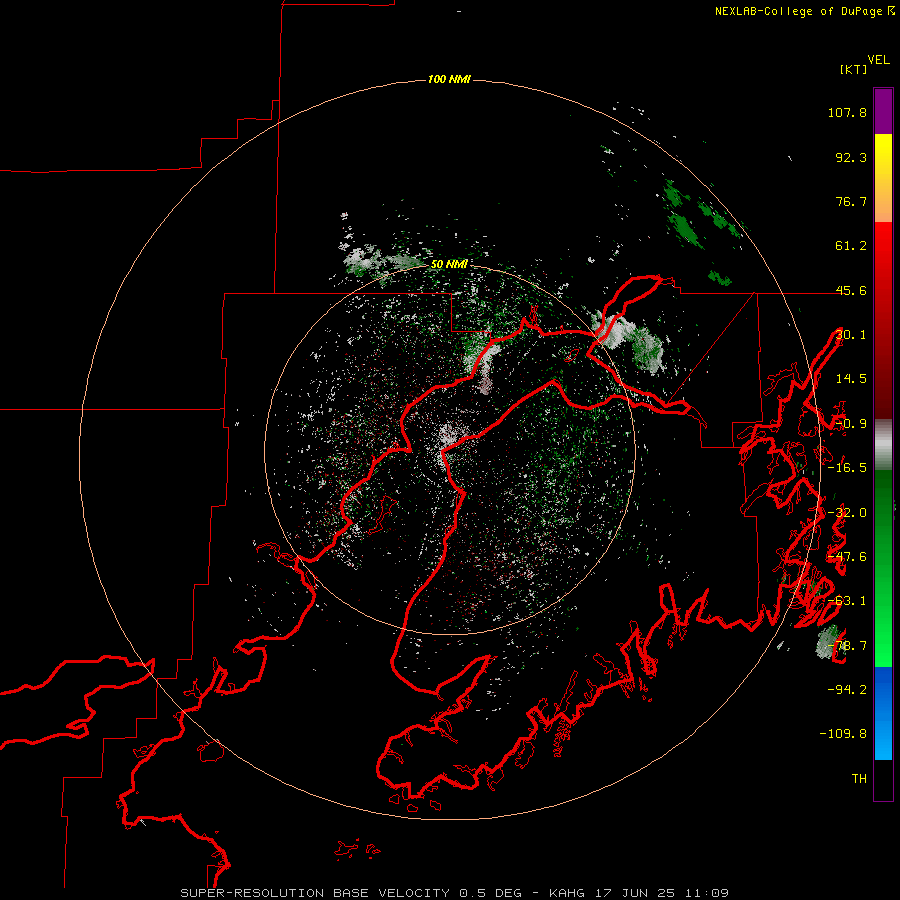
Task: Select the -32.0 velocity scale value
Action: [x=847, y=513]
